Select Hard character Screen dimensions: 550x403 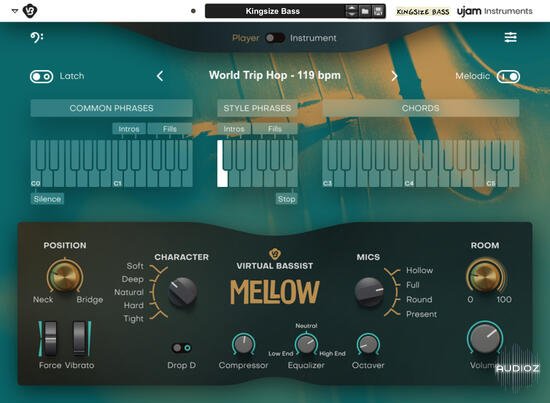[134, 305]
